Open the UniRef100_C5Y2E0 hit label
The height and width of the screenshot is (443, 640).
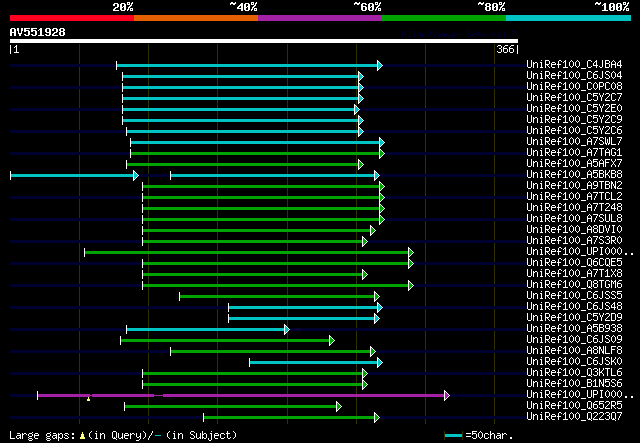tap(574, 109)
